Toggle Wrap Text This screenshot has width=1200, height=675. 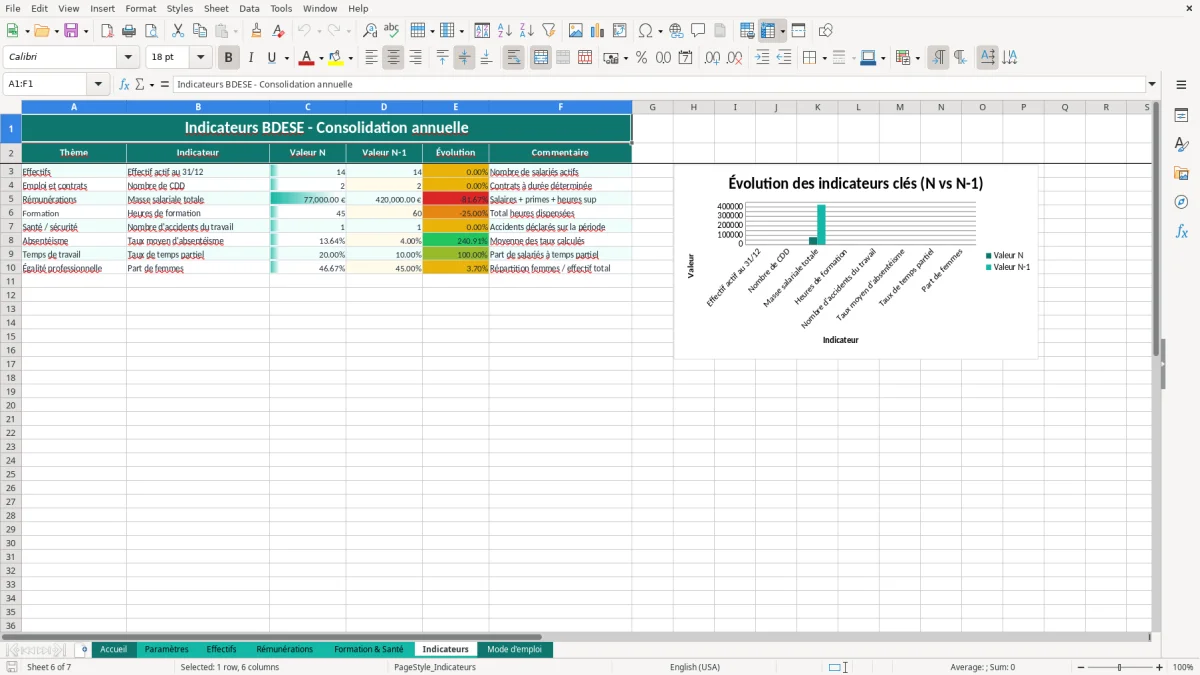[514, 58]
